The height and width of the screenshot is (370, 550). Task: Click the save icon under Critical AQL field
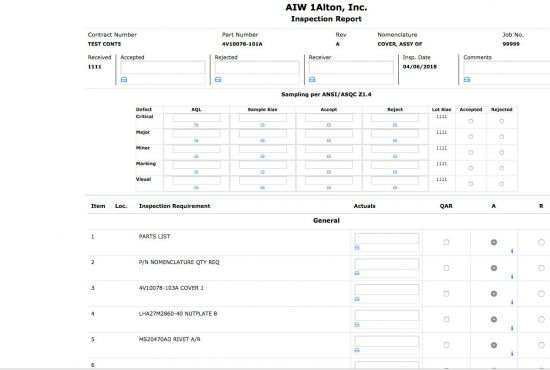tap(196, 125)
